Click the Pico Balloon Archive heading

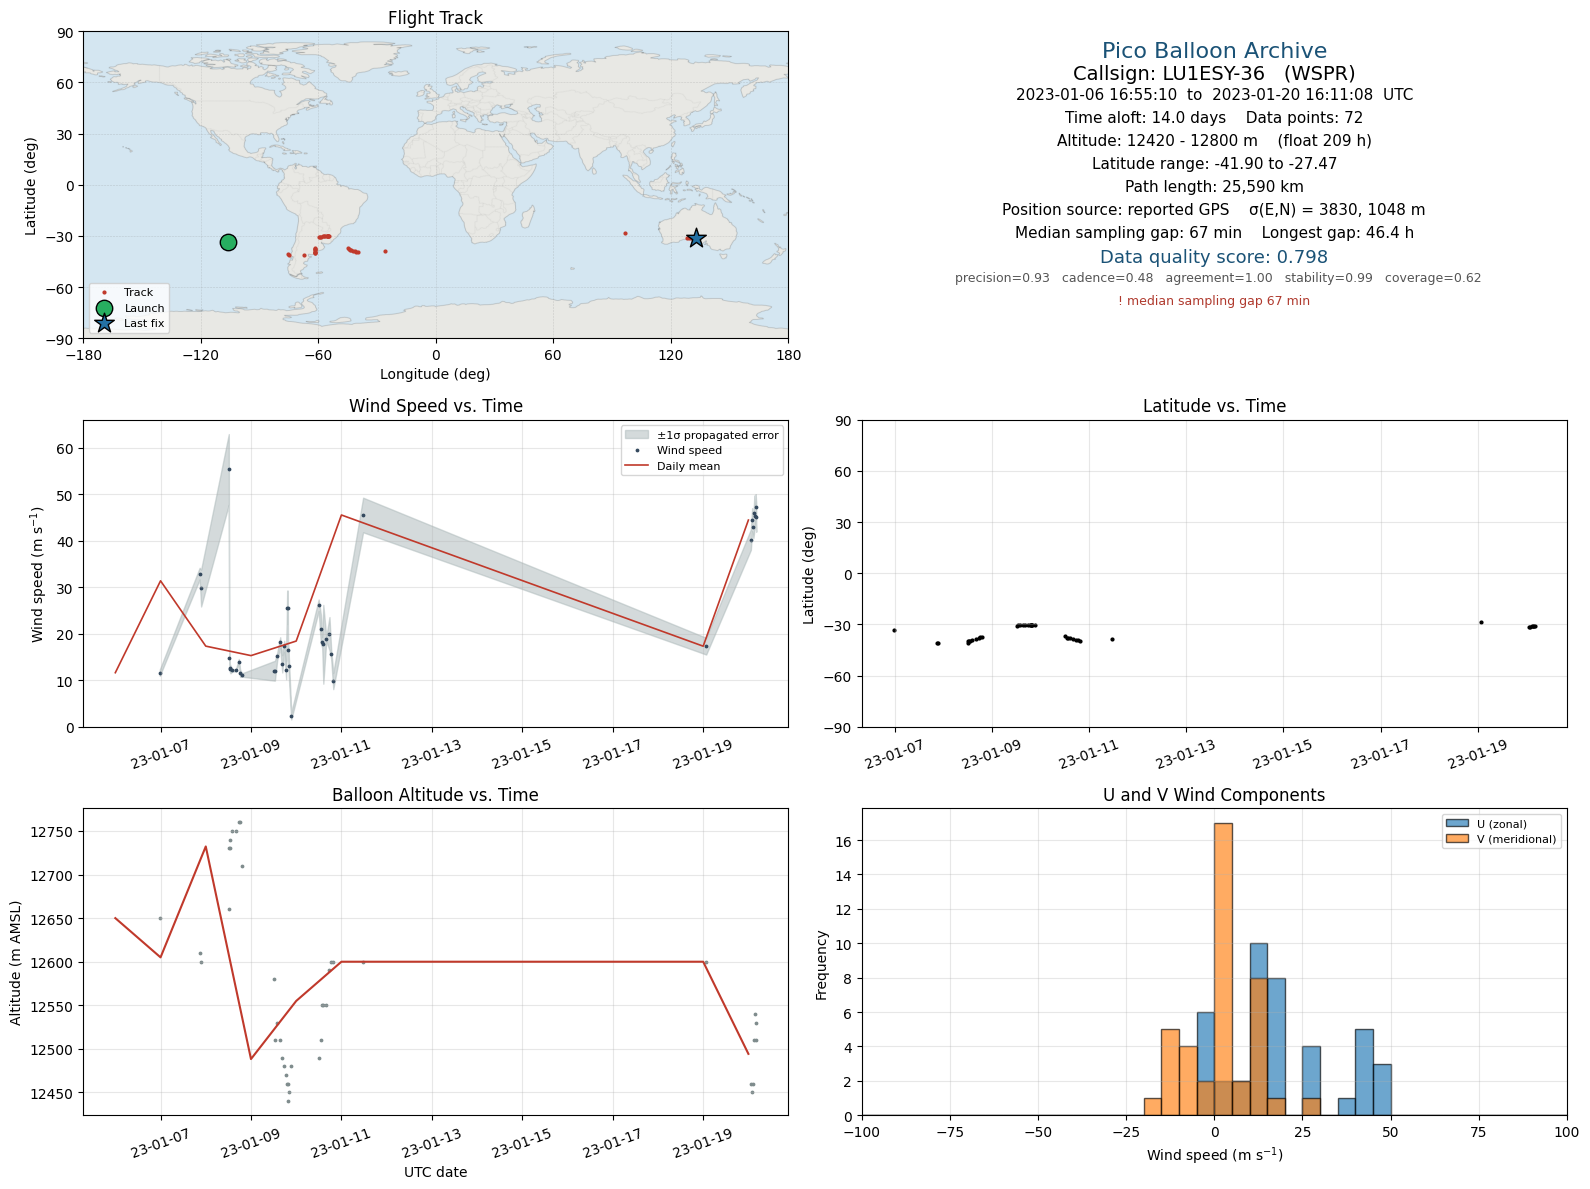pyautogui.click(x=1214, y=51)
